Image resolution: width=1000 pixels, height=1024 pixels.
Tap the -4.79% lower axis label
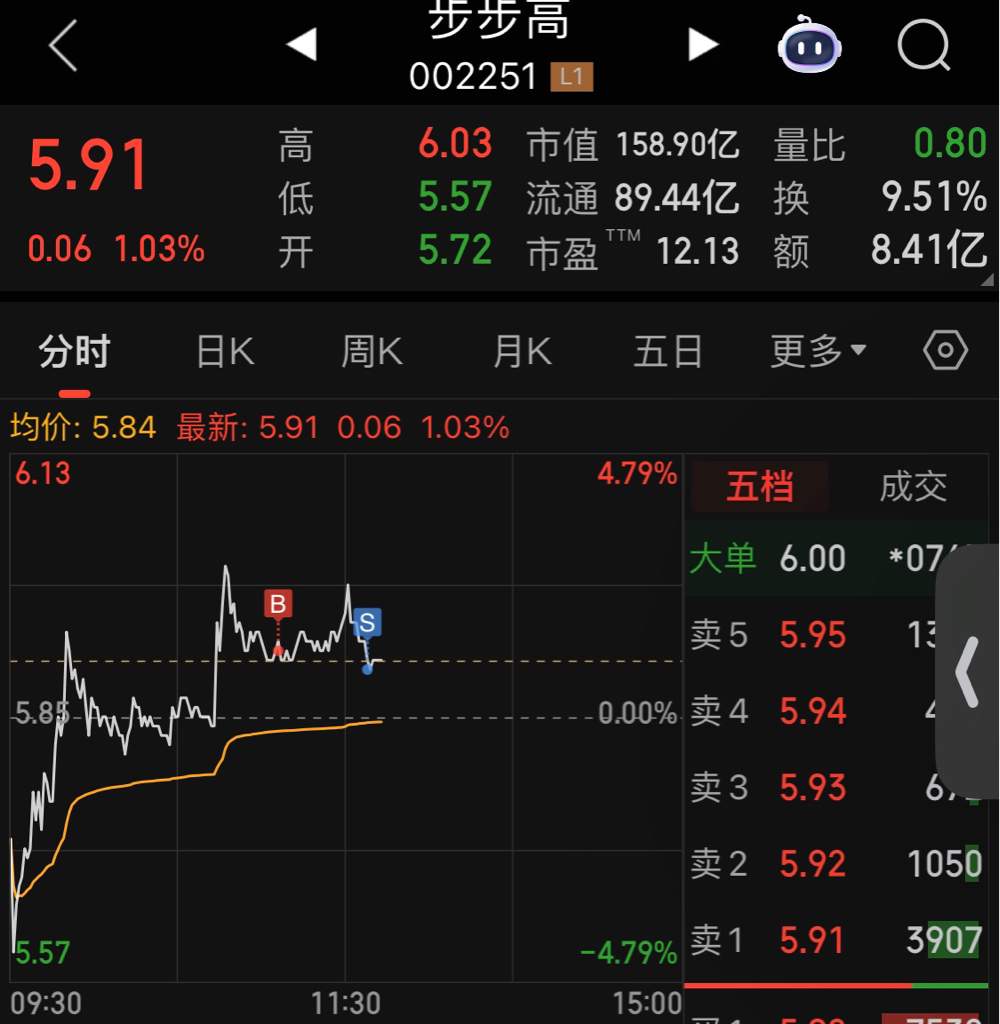pyautogui.click(x=629, y=953)
